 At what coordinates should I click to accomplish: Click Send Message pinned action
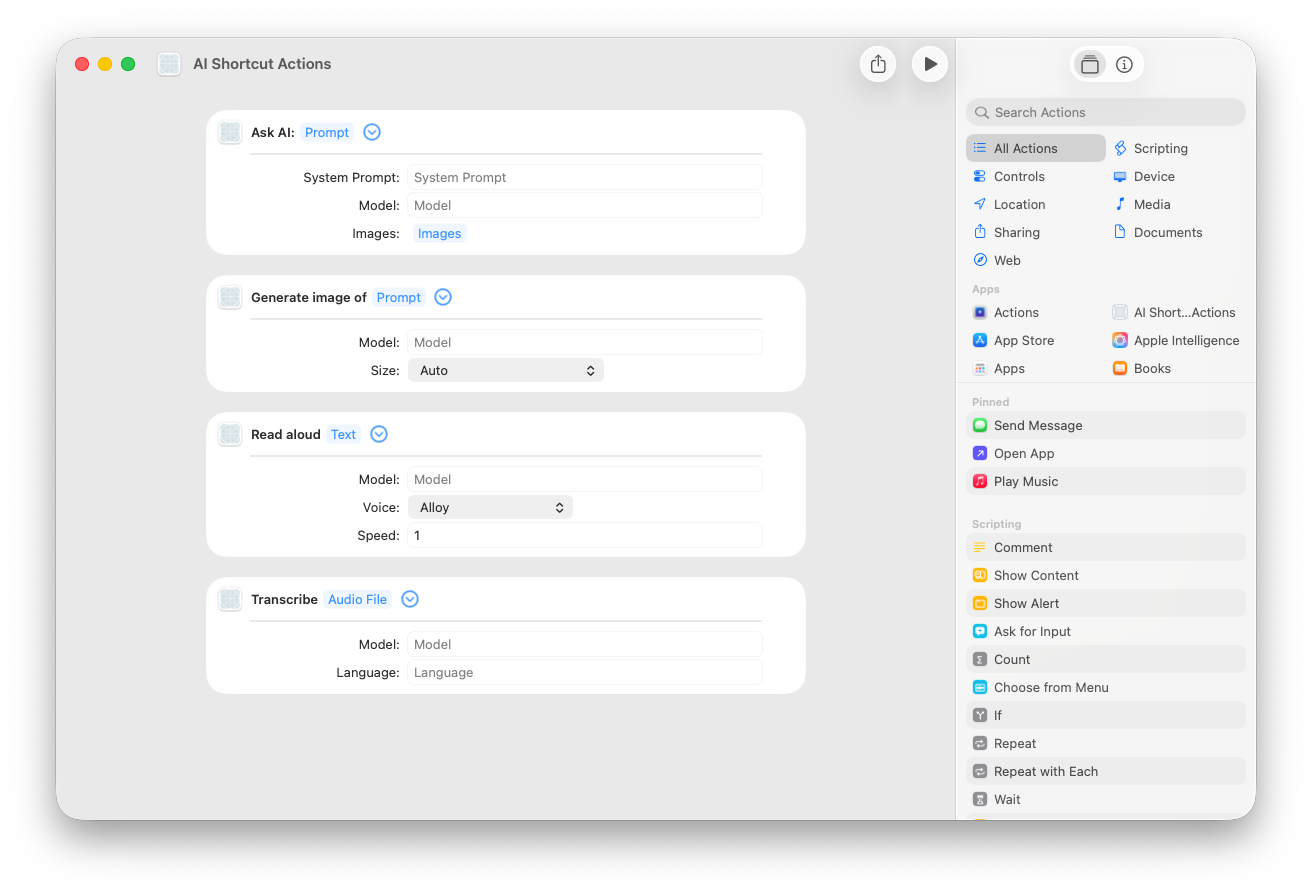pos(1037,426)
